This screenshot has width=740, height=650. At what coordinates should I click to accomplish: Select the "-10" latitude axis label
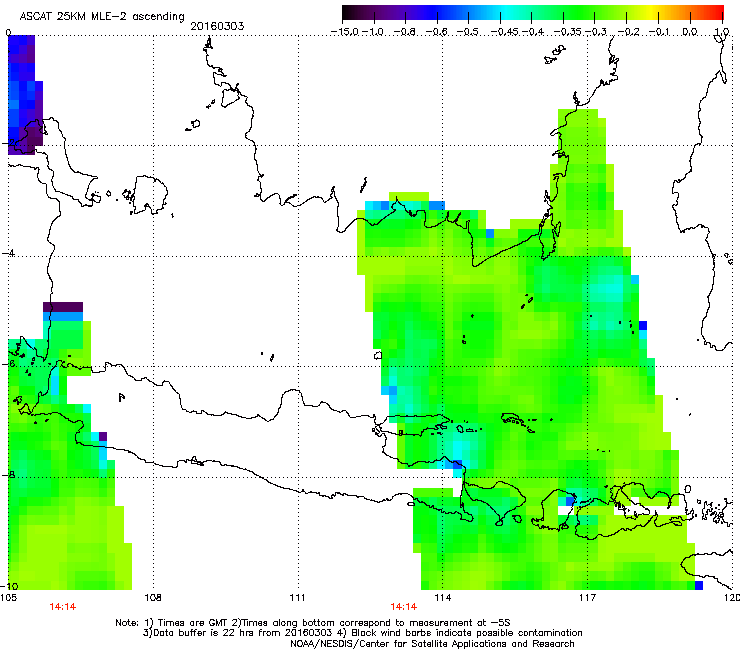tap(9, 586)
